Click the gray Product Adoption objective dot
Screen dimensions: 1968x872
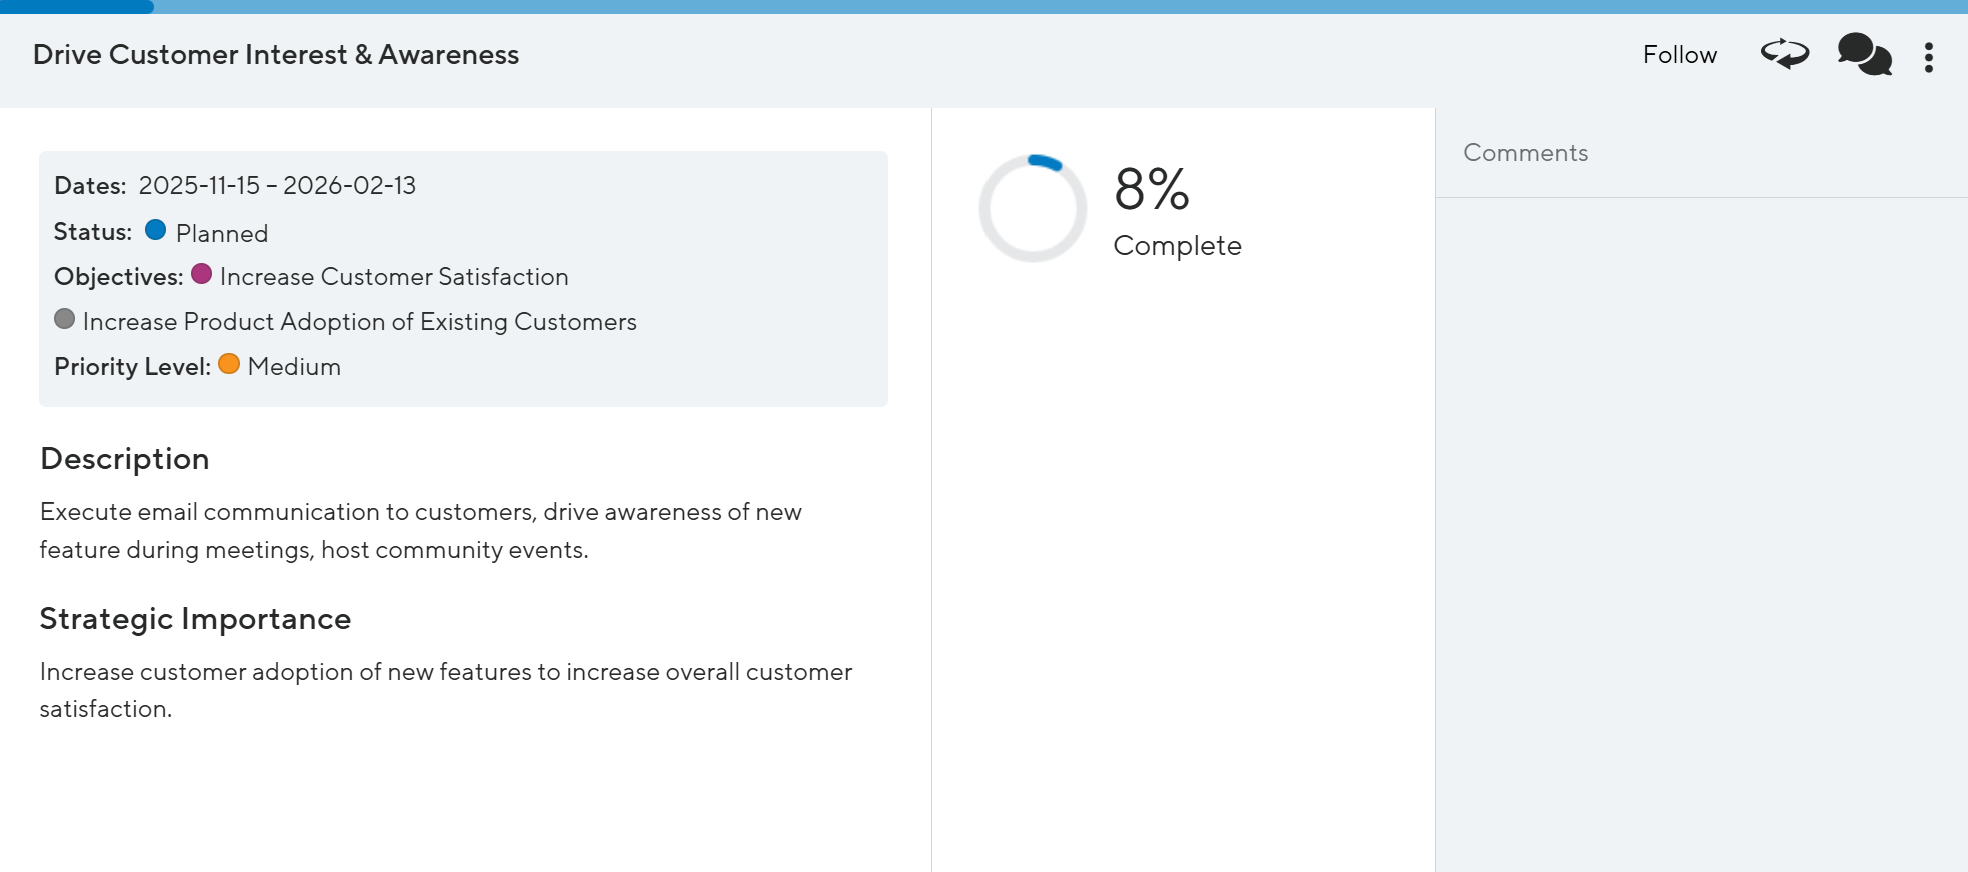click(x=65, y=319)
